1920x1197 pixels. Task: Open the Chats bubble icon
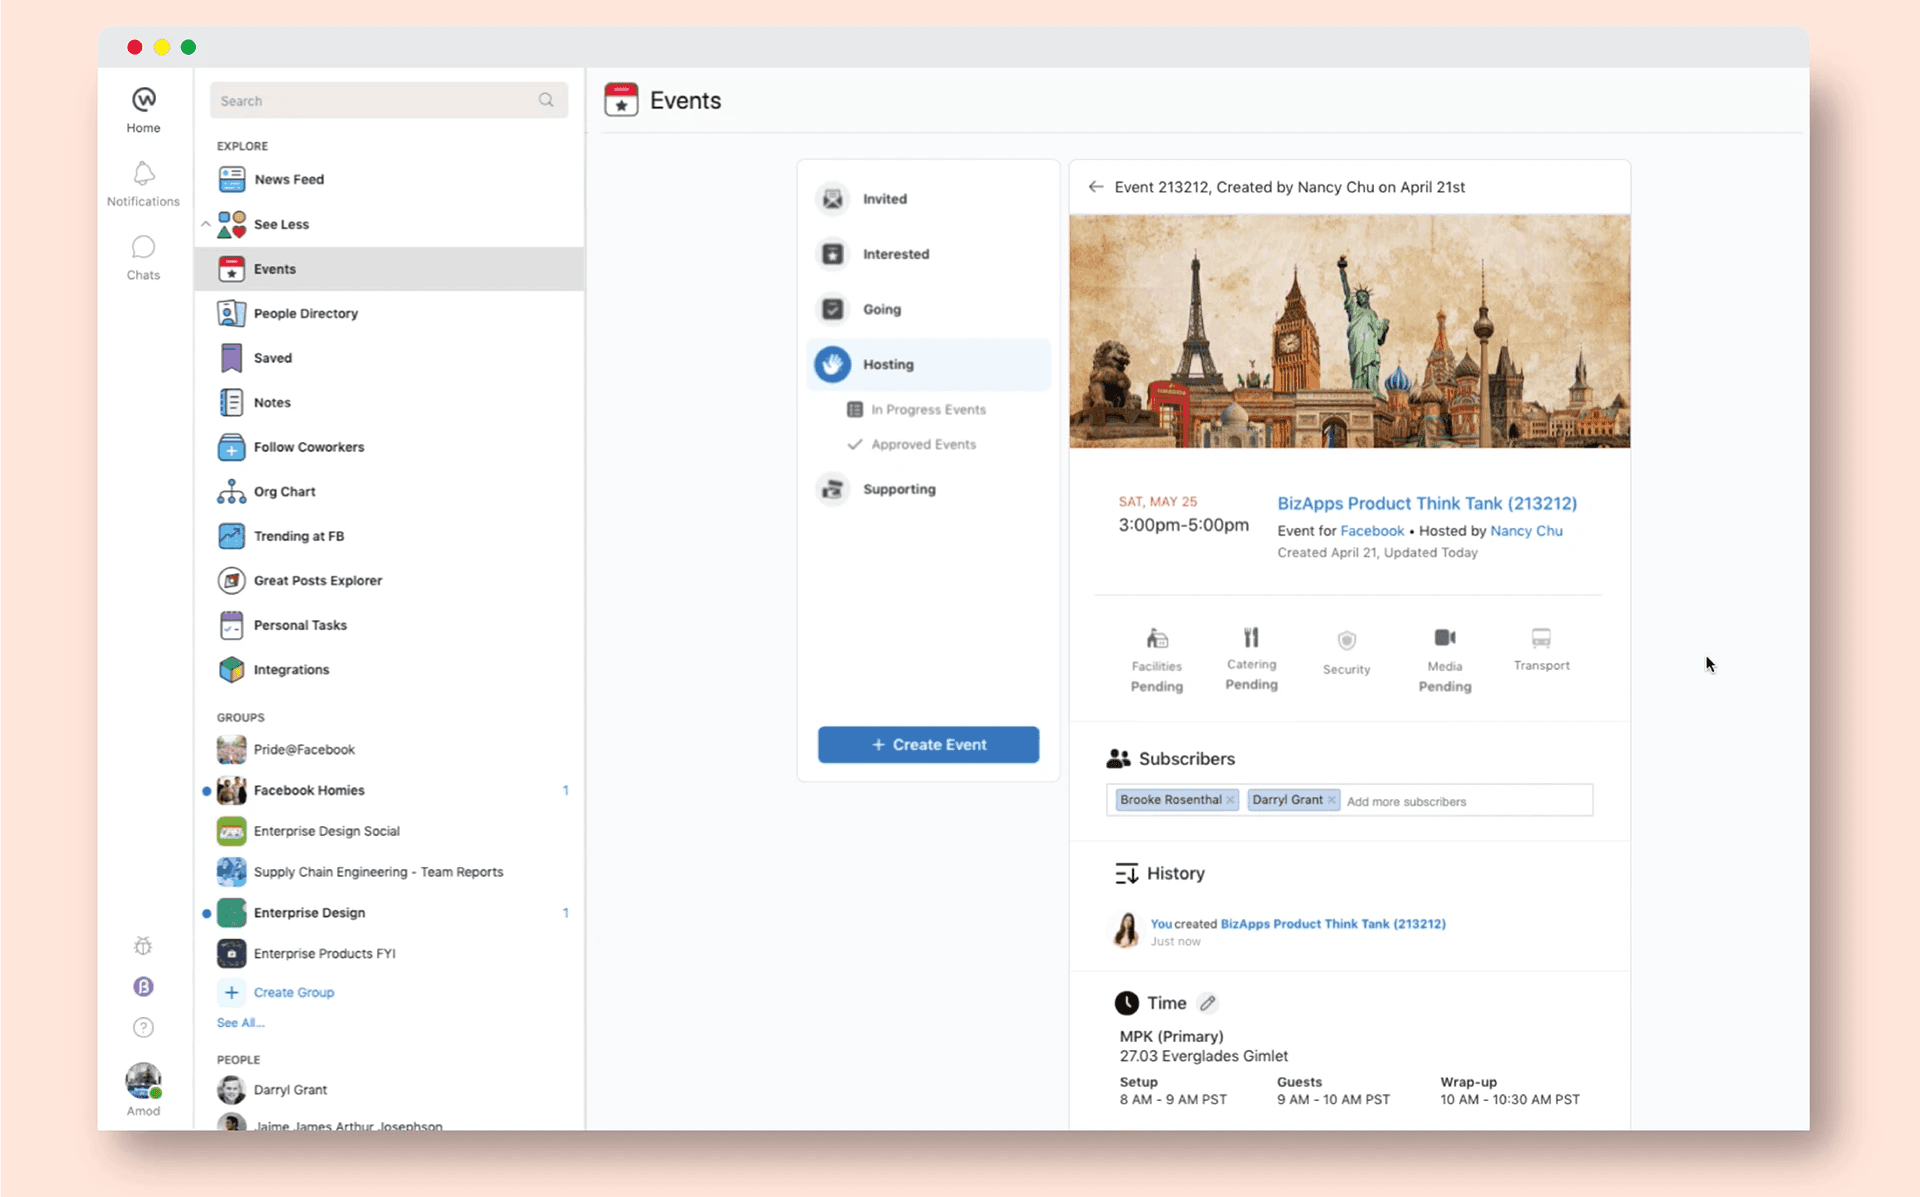pos(143,247)
